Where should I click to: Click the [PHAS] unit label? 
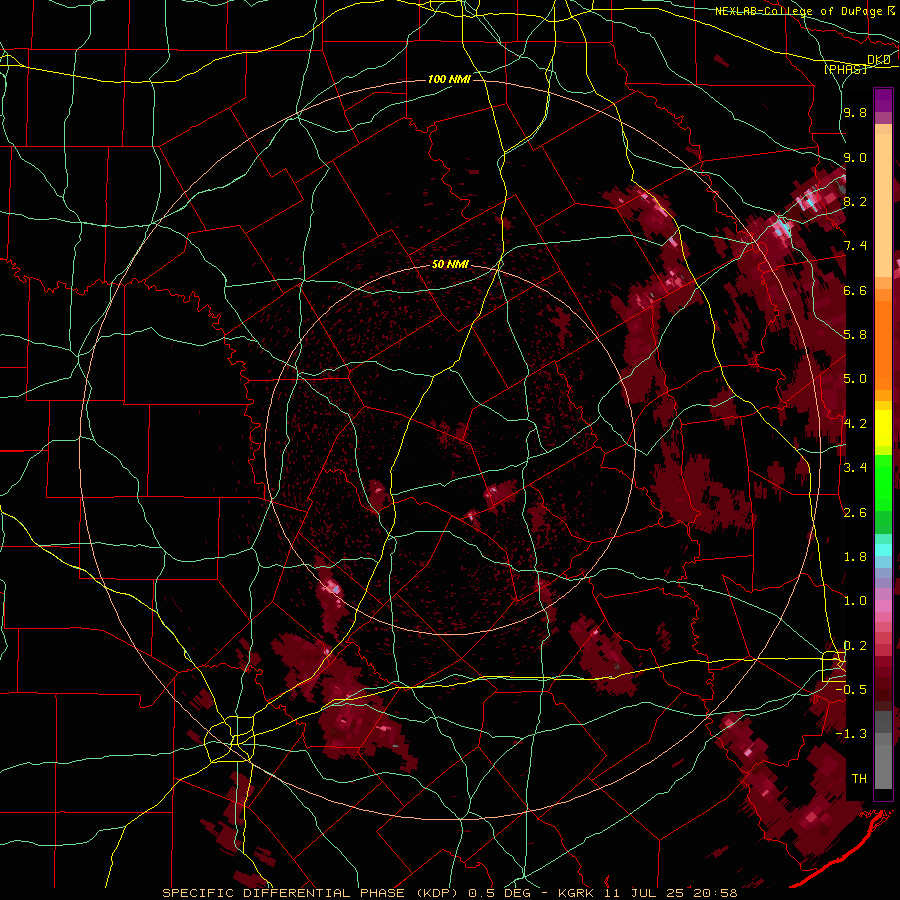[845, 69]
